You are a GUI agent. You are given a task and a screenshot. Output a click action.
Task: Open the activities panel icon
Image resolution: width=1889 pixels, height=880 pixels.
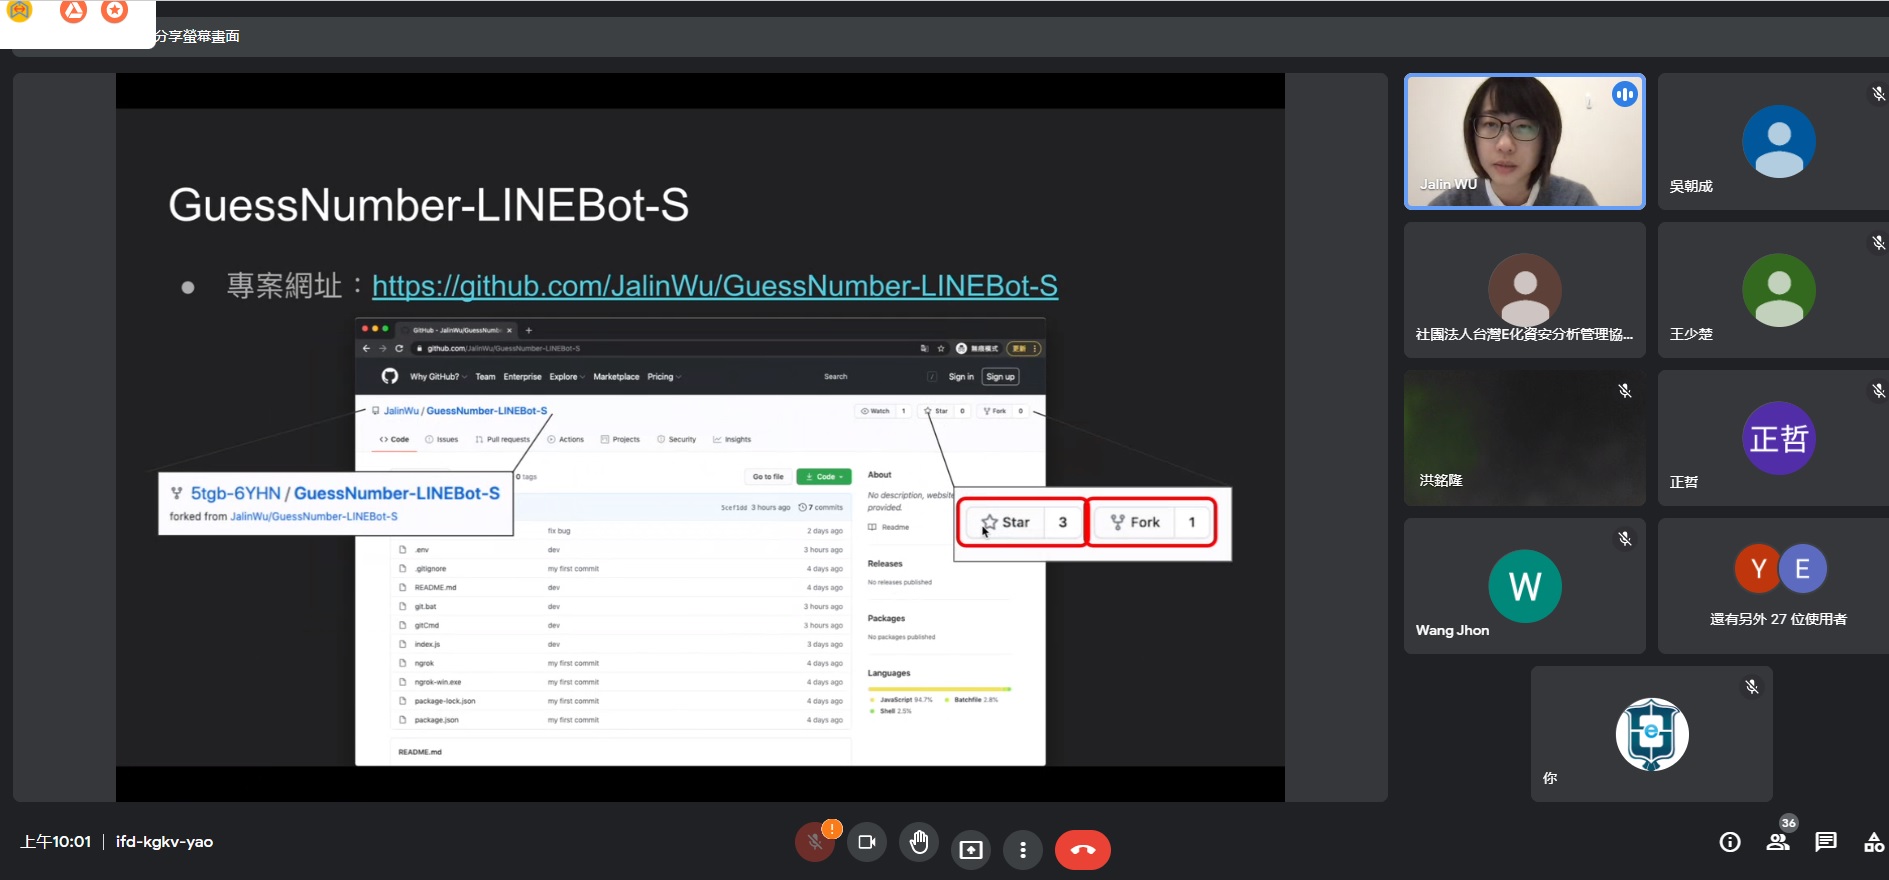click(1874, 842)
